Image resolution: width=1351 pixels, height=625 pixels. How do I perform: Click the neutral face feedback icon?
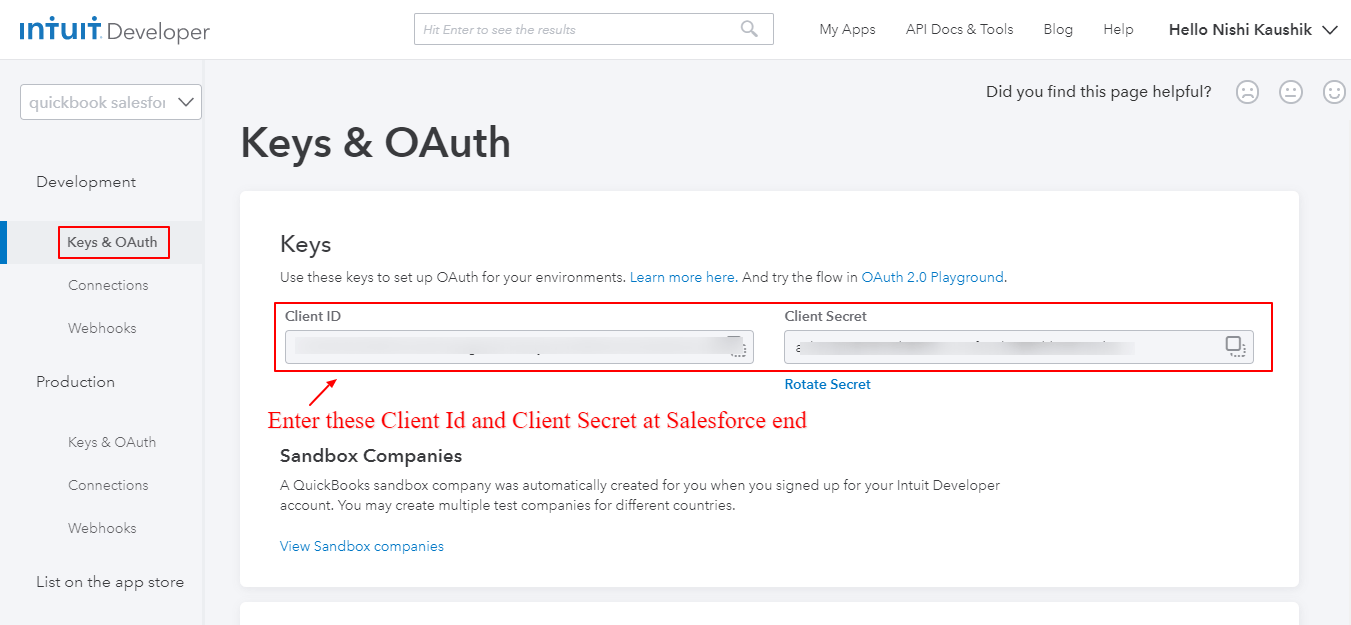pyautogui.click(x=1291, y=92)
